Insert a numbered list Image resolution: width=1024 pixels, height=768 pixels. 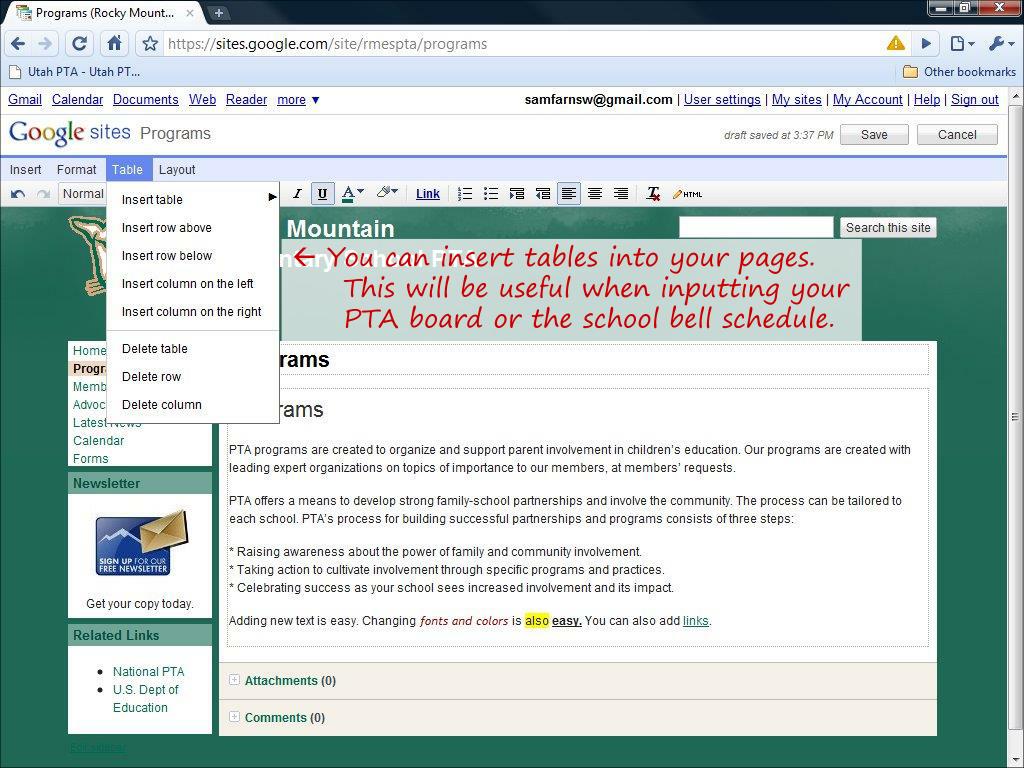point(465,193)
